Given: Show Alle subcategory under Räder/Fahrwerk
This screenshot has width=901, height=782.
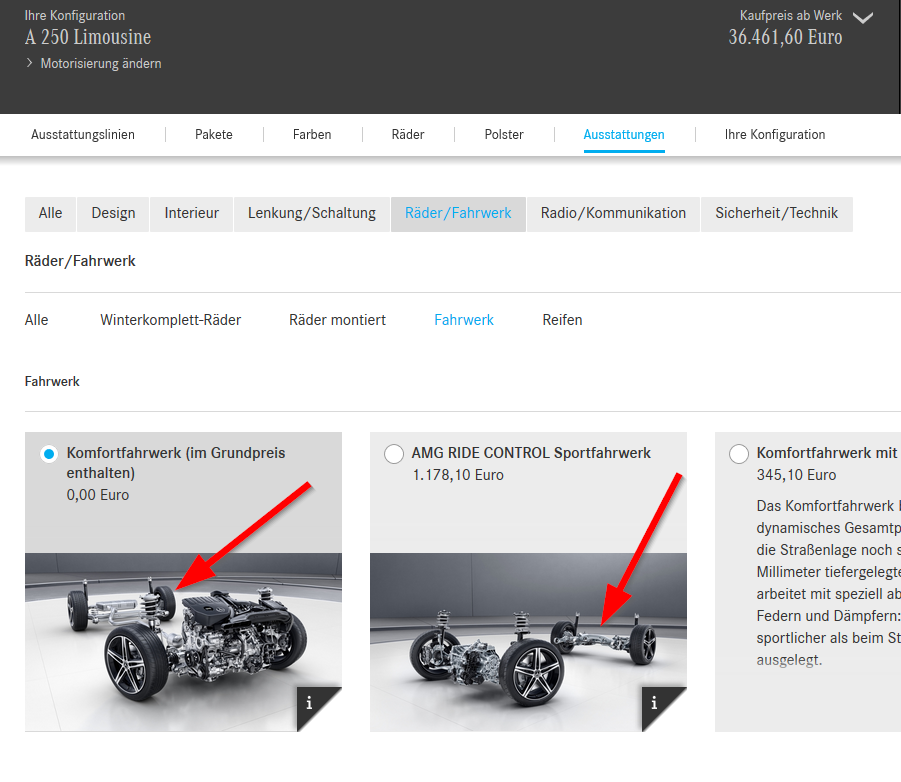Looking at the screenshot, I should 36,320.
